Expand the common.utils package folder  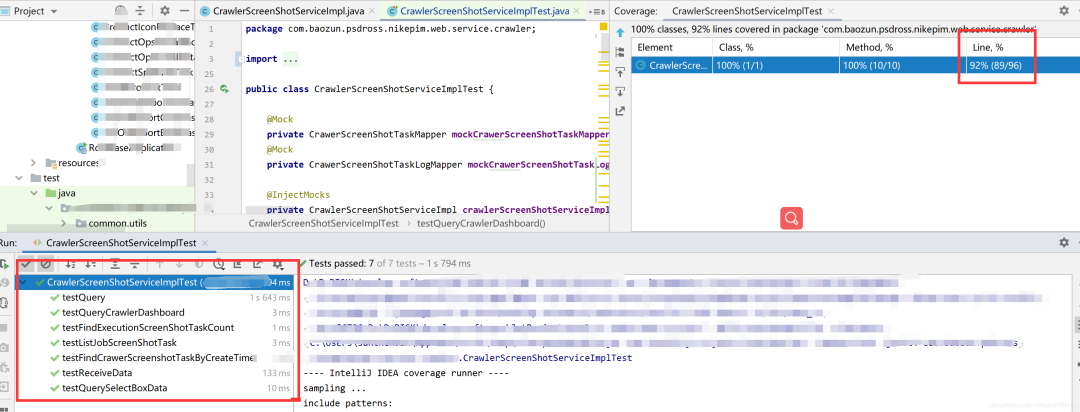click(x=63, y=223)
